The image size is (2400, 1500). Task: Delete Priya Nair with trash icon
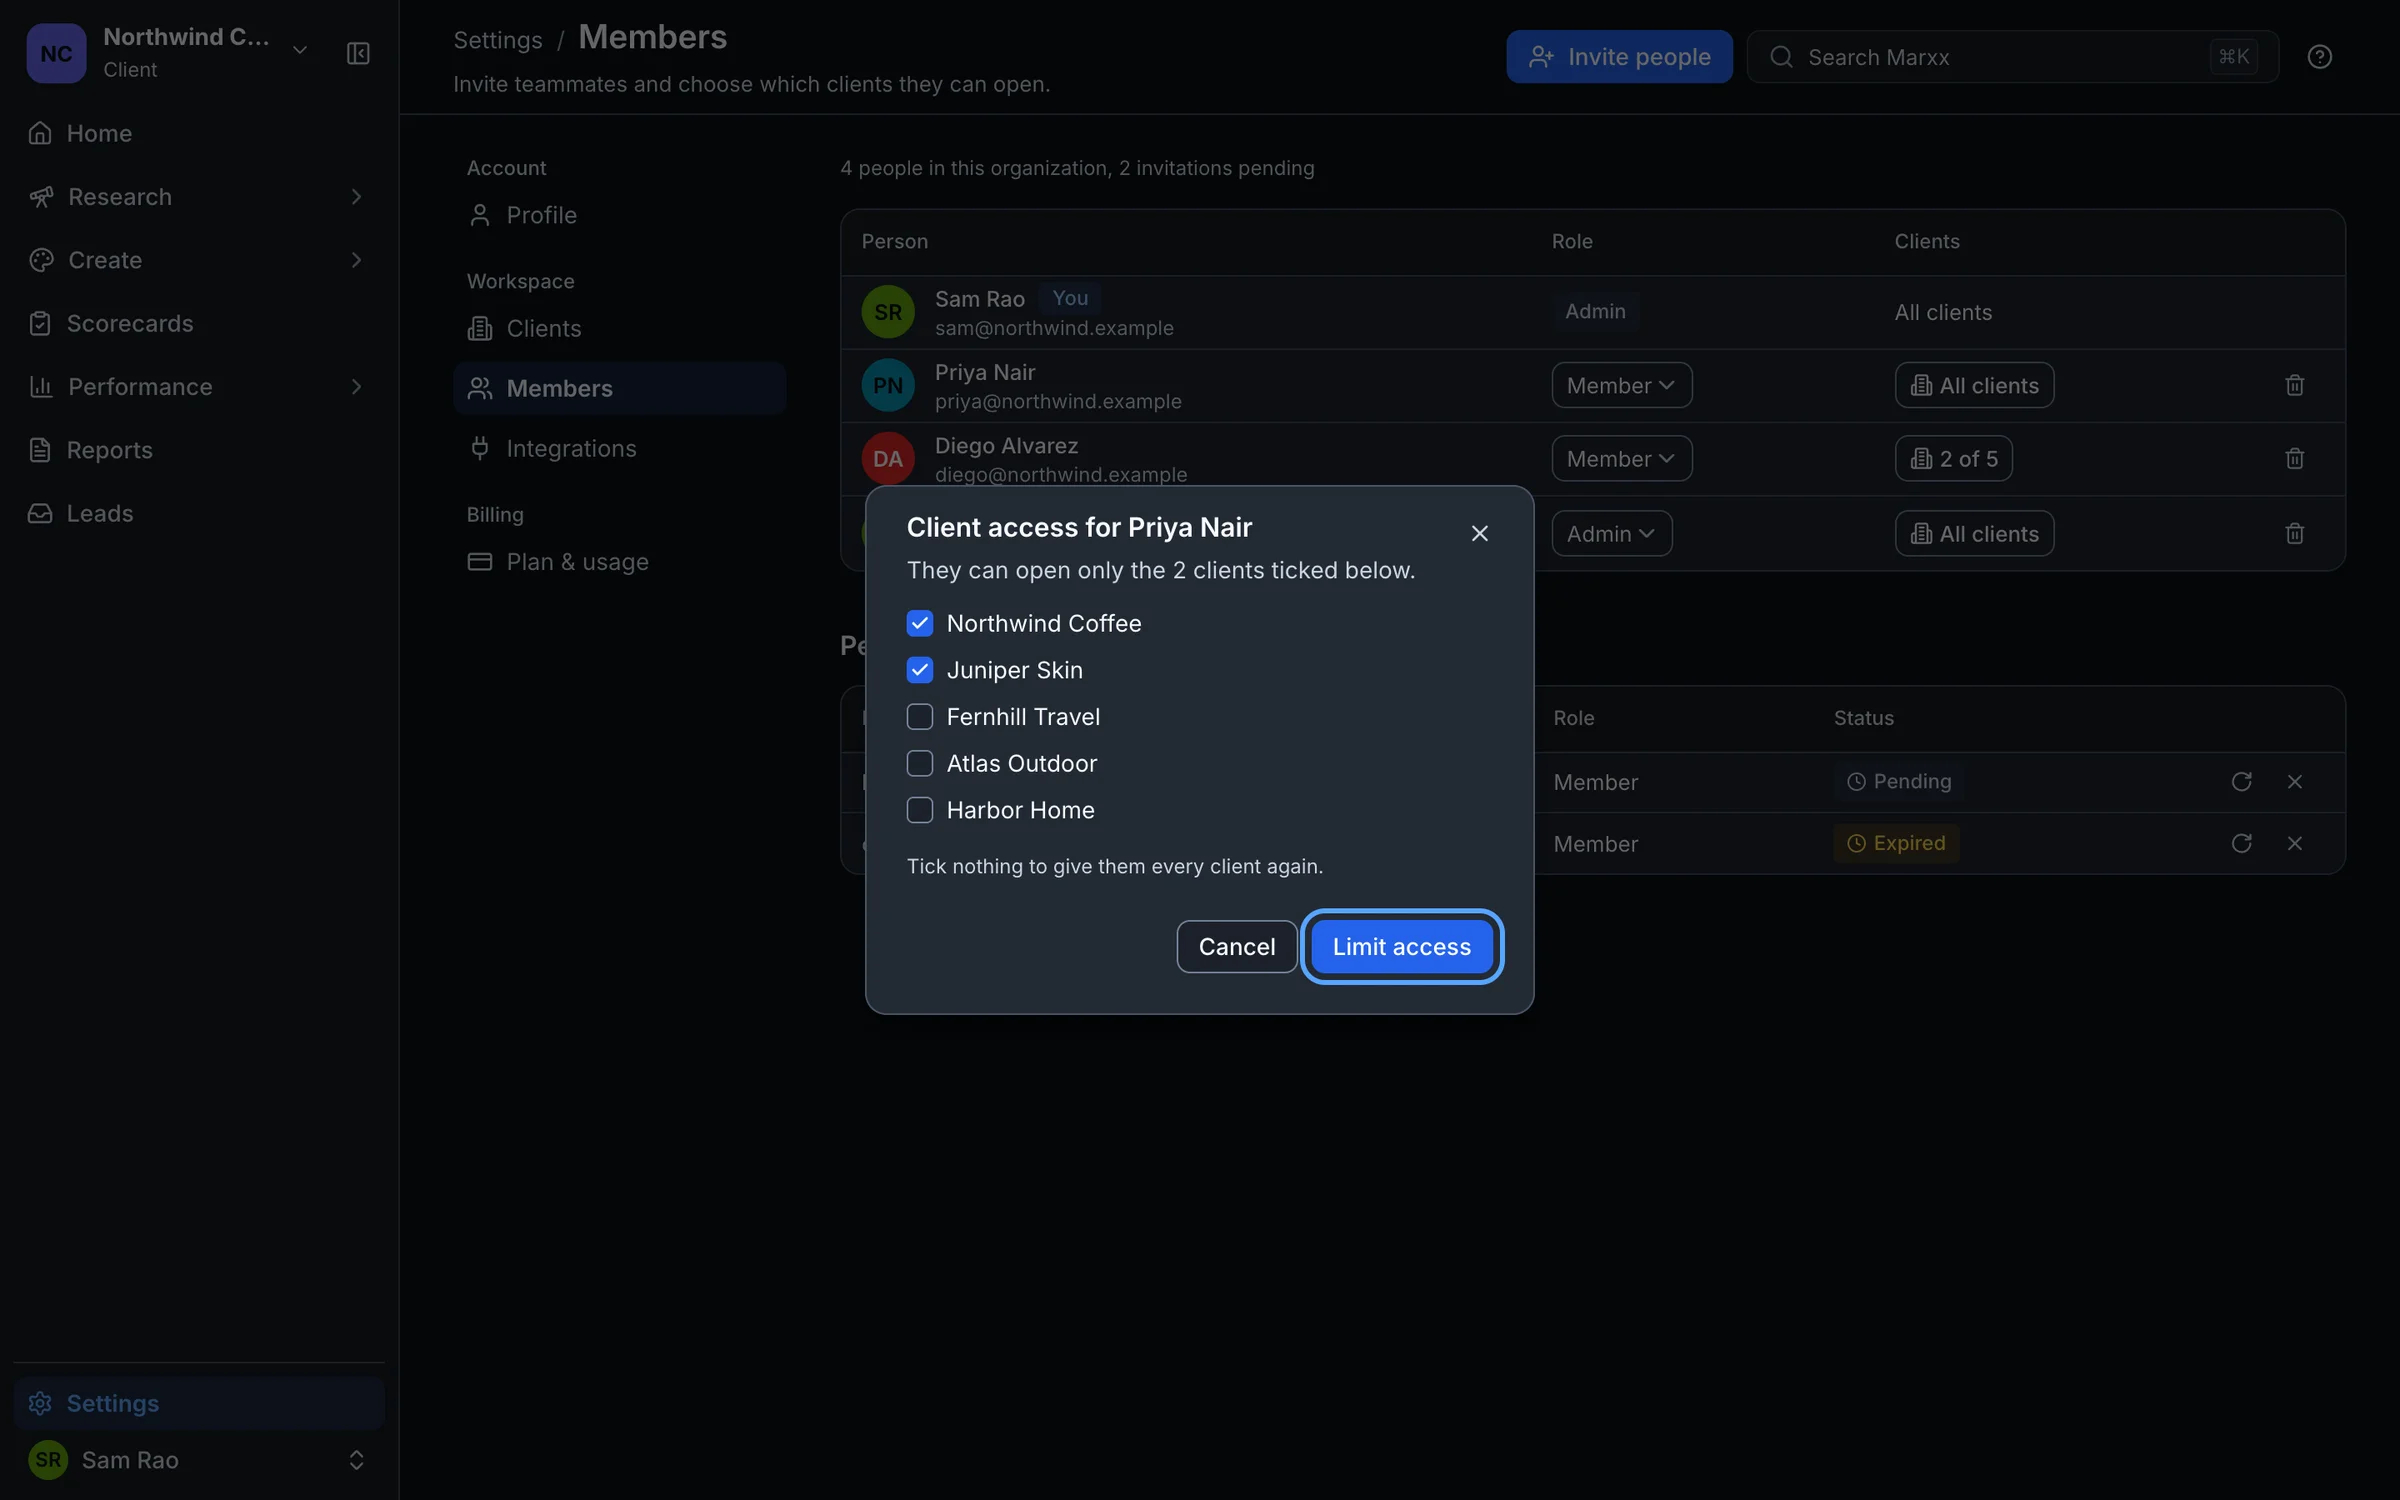coord(2294,385)
